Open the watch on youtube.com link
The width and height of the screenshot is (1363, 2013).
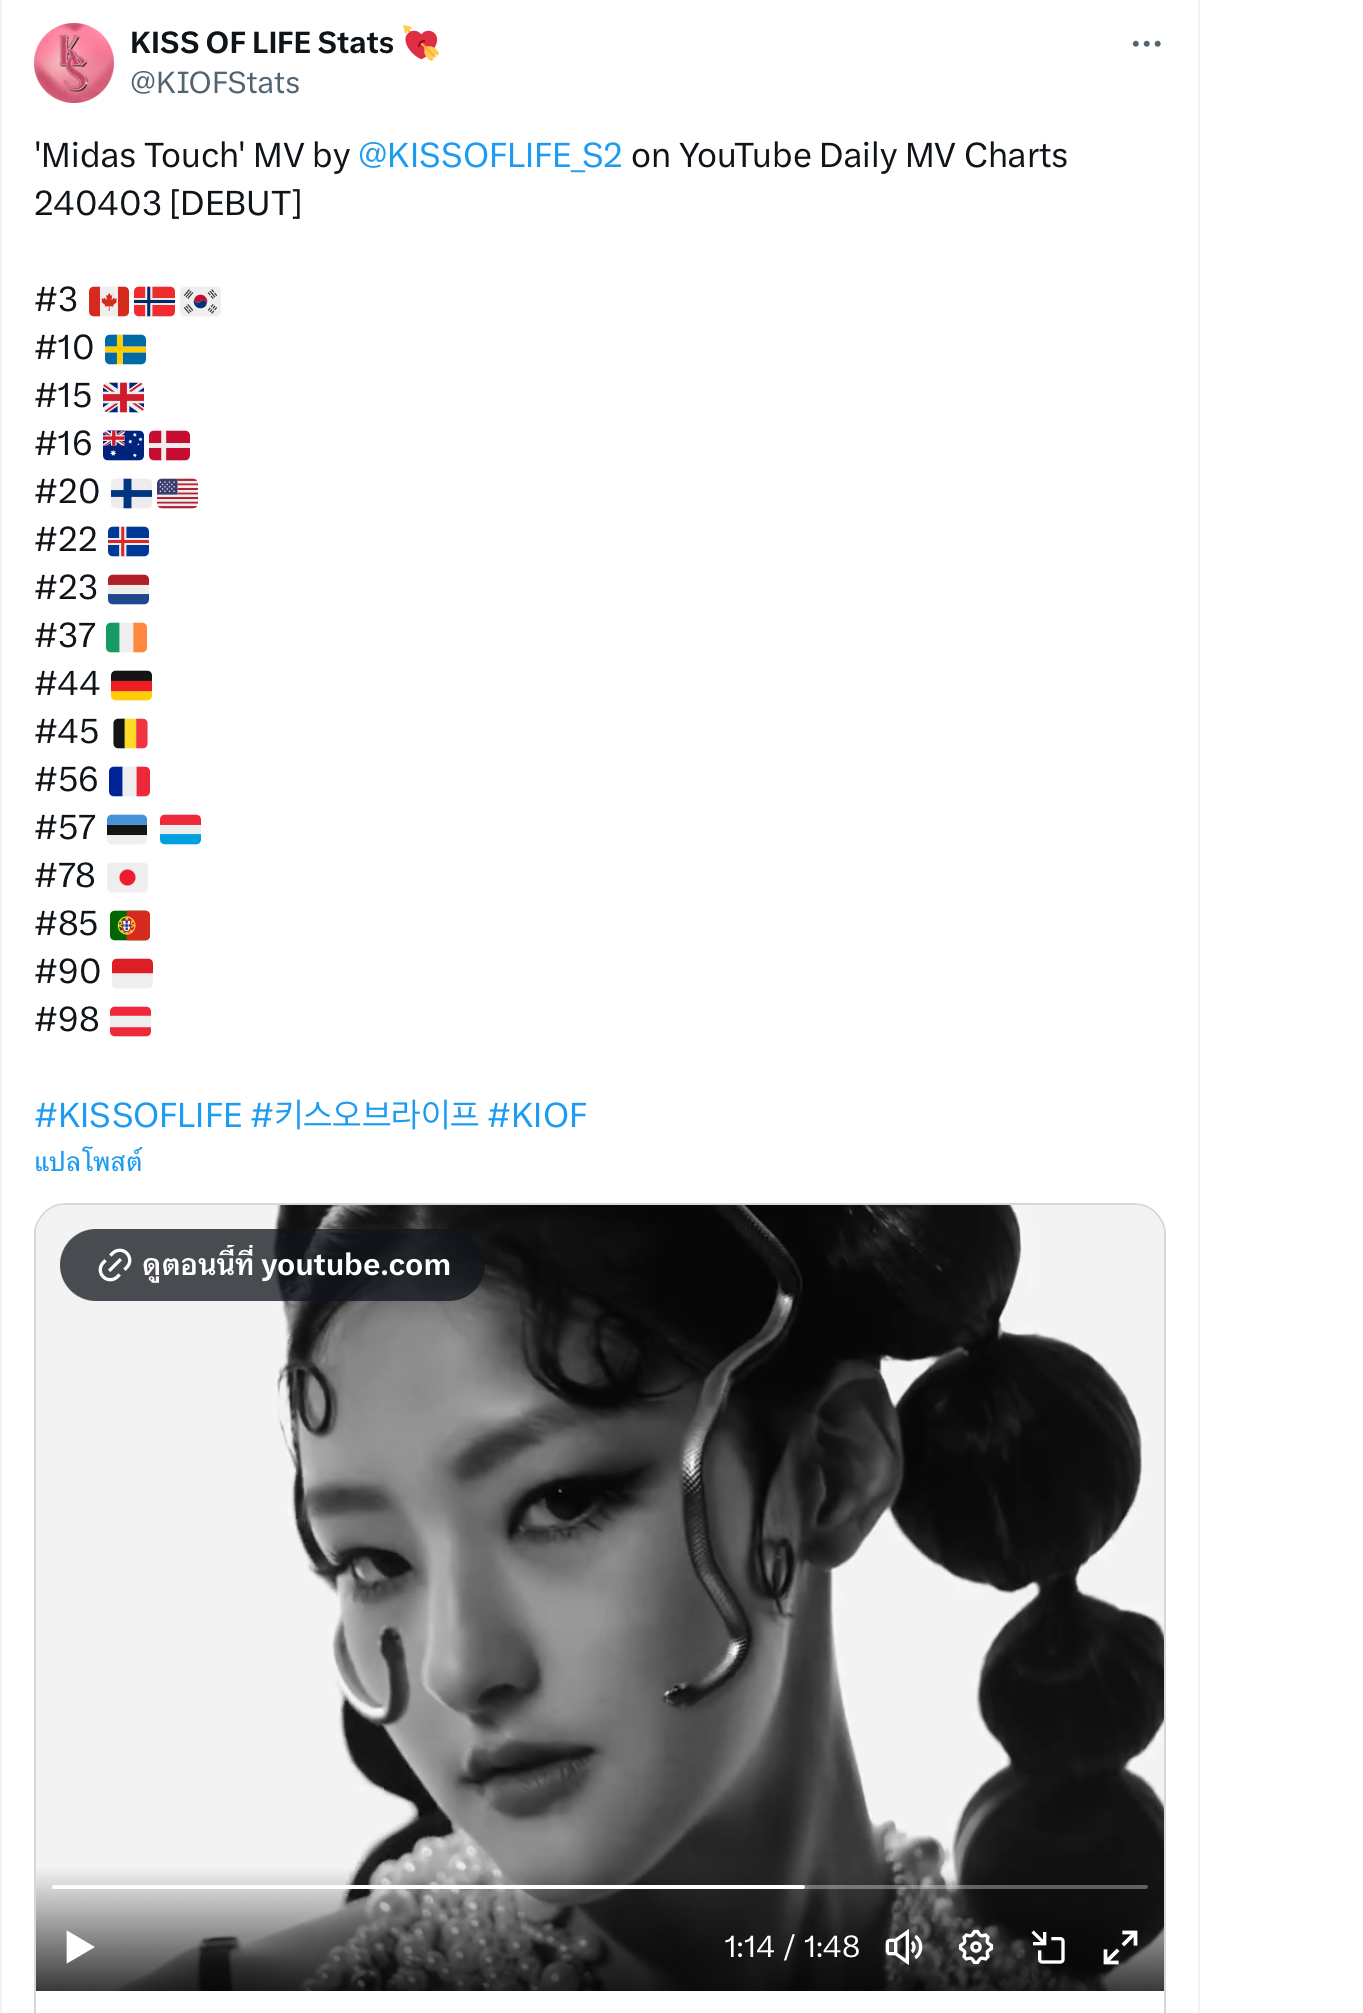(x=272, y=1265)
